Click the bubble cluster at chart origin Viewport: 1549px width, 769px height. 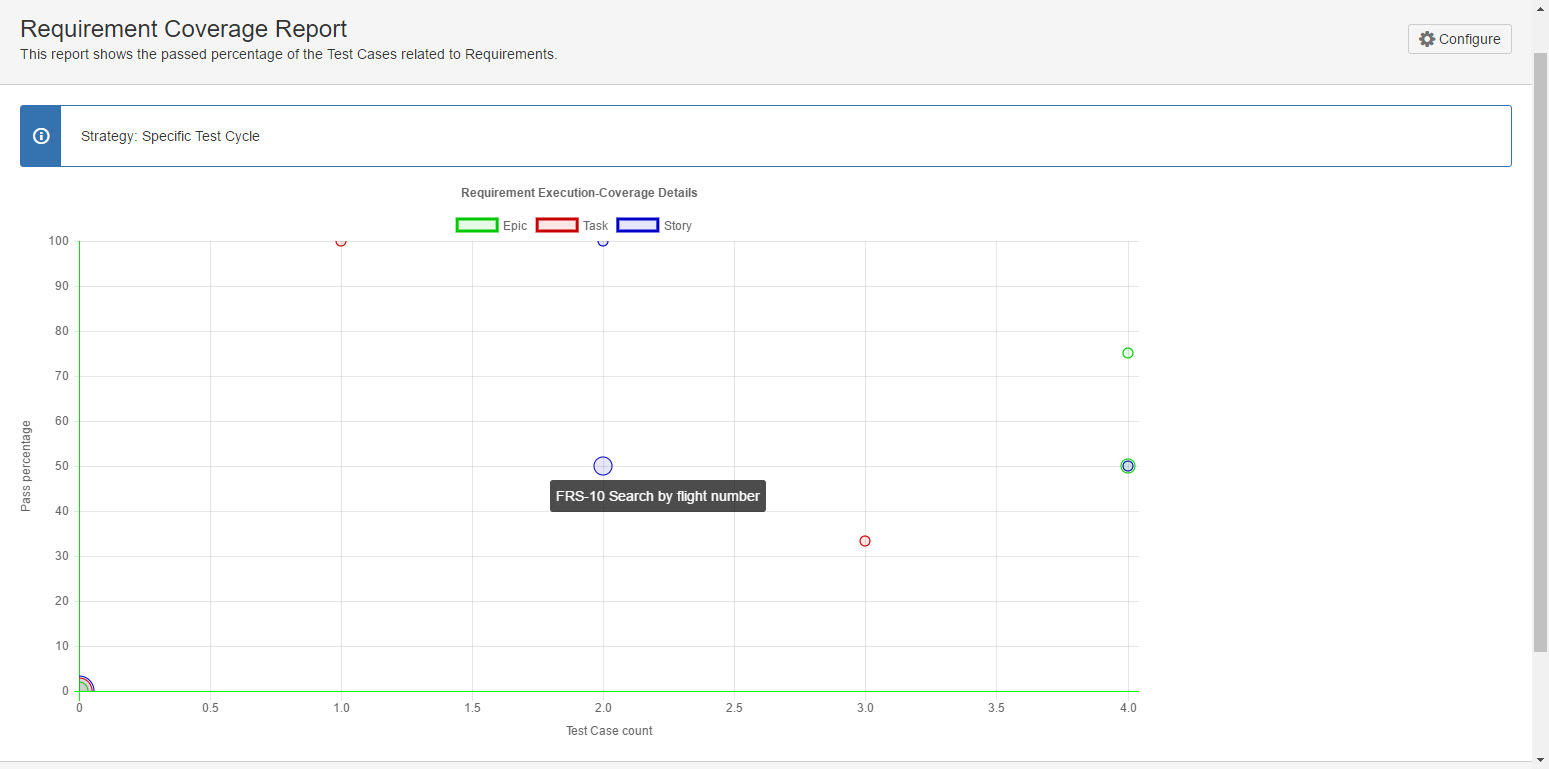83,687
